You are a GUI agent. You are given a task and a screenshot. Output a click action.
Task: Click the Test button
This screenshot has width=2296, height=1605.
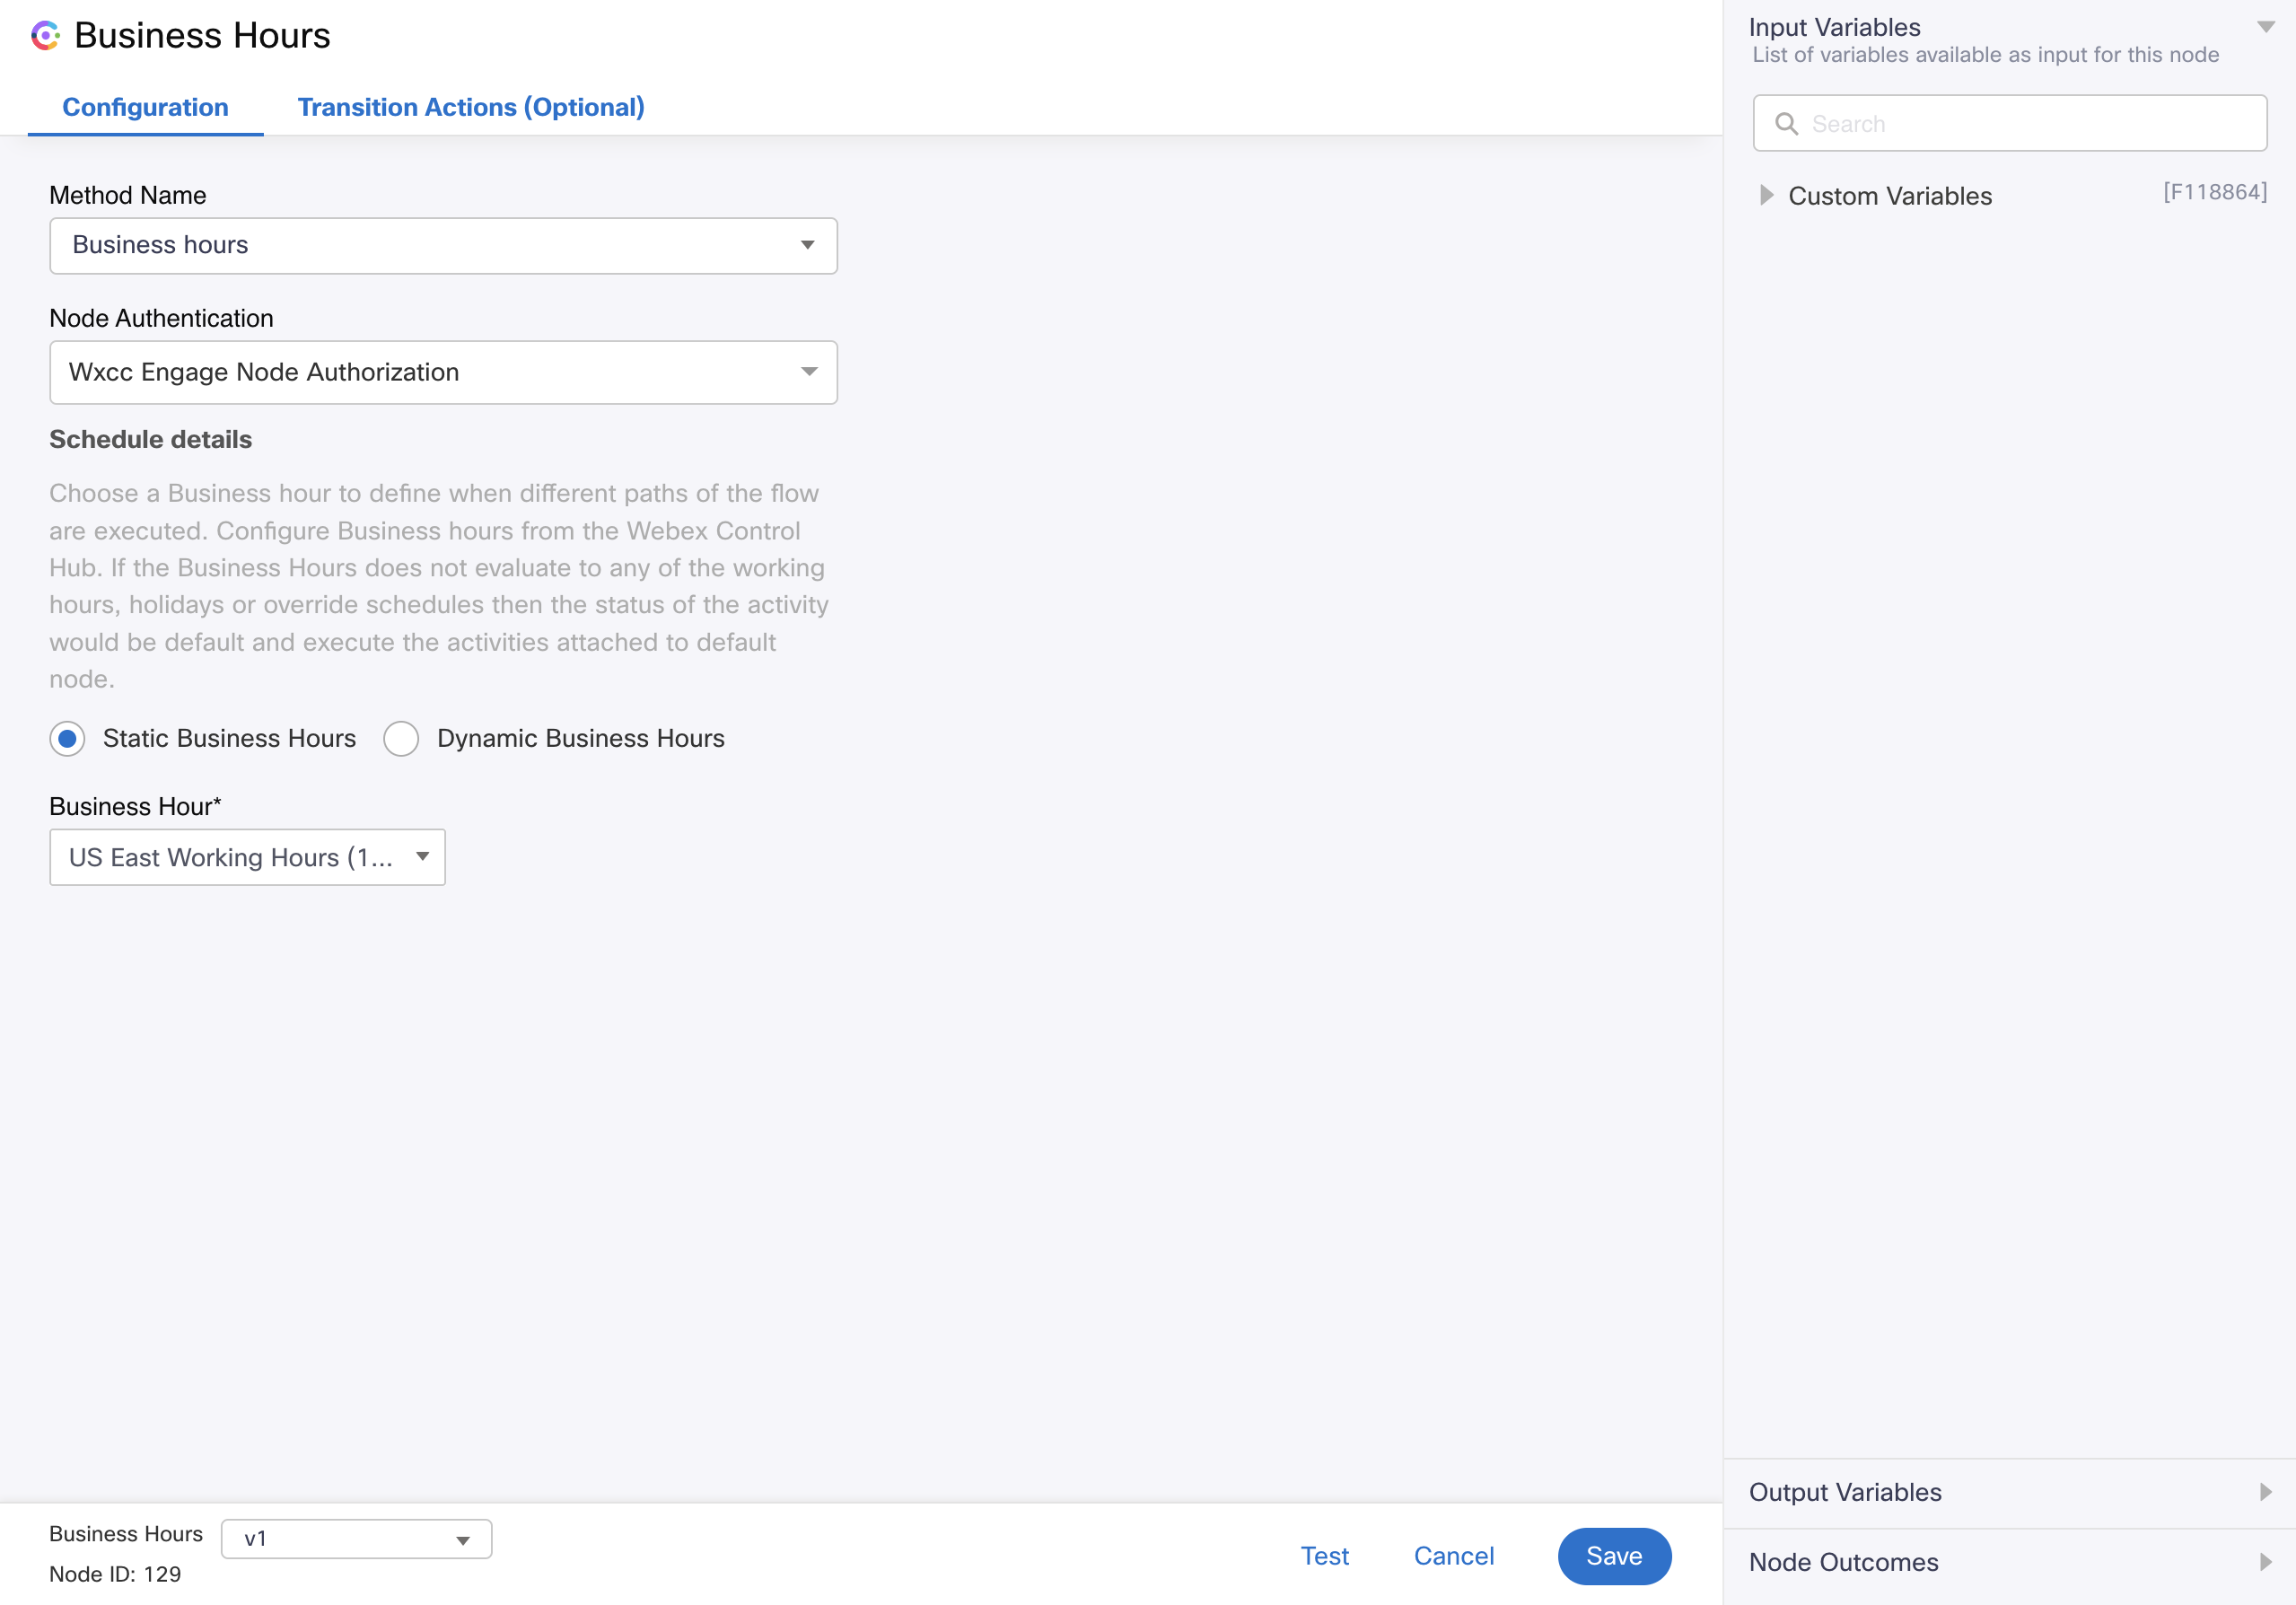pos(1324,1556)
